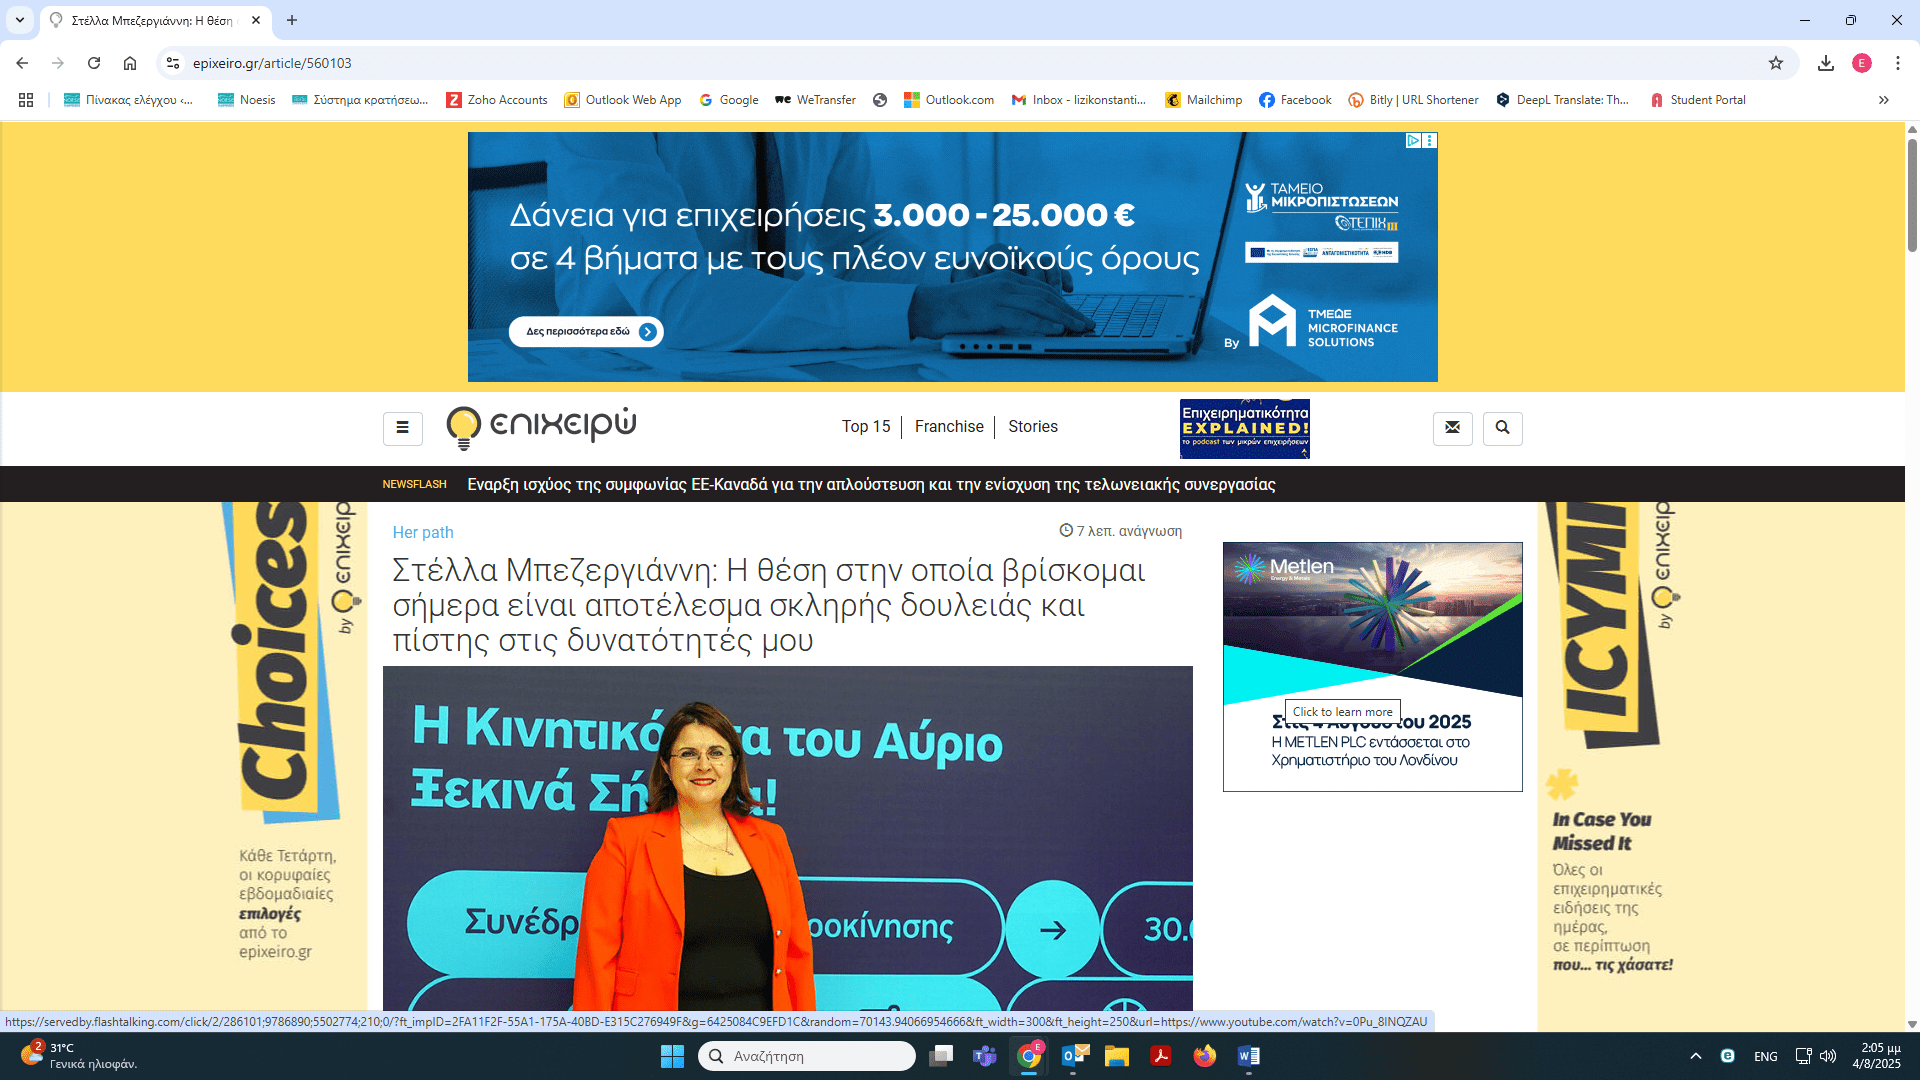Viewport: 1920px width, 1080px height.
Task: Go to browser home page icon
Action: (130, 63)
